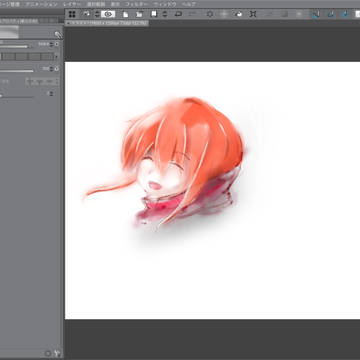Select the open document tab above the canvas
360x360 pixels.
(x=107, y=23)
